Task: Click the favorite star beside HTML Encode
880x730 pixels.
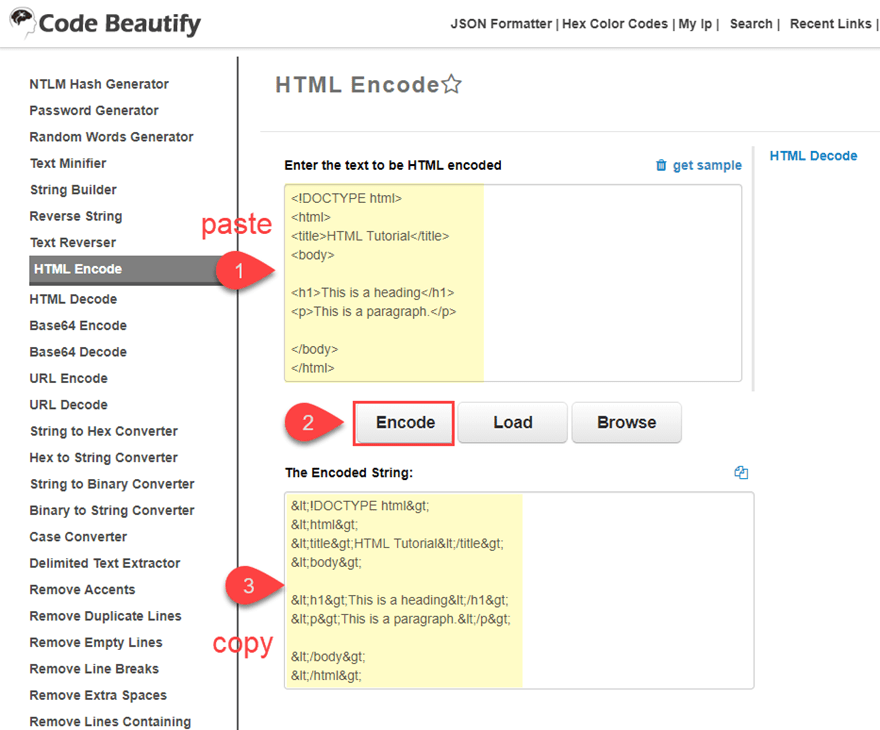Action: click(x=452, y=85)
